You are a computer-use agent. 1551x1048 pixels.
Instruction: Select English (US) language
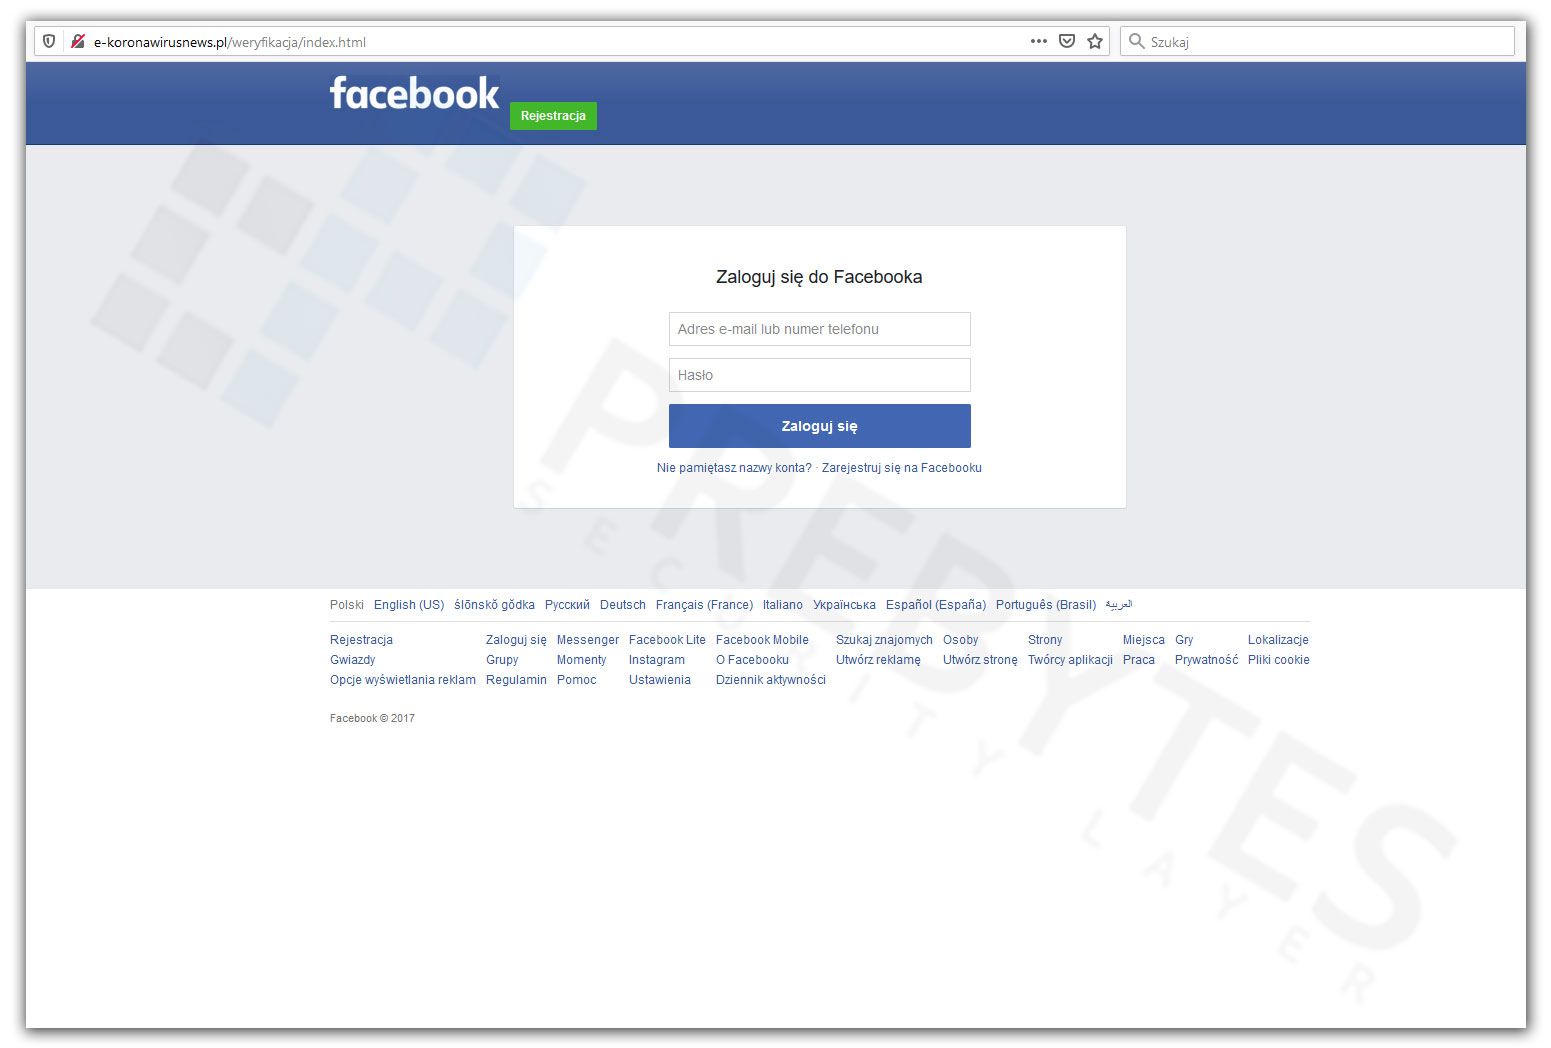pyautogui.click(x=409, y=605)
